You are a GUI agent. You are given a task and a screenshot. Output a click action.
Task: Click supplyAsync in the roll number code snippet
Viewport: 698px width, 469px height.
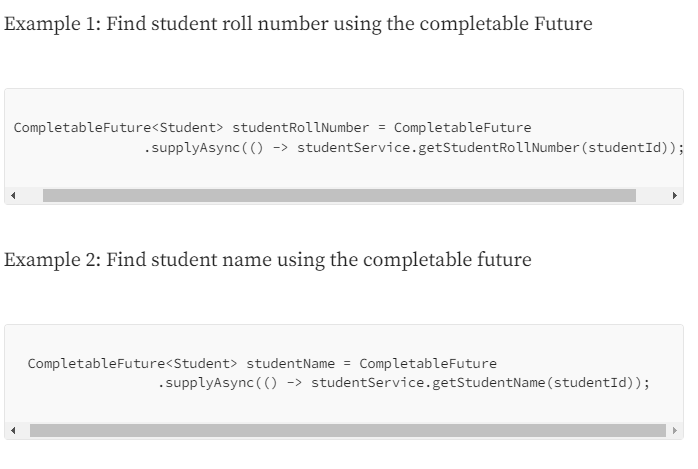click(x=195, y=148)
